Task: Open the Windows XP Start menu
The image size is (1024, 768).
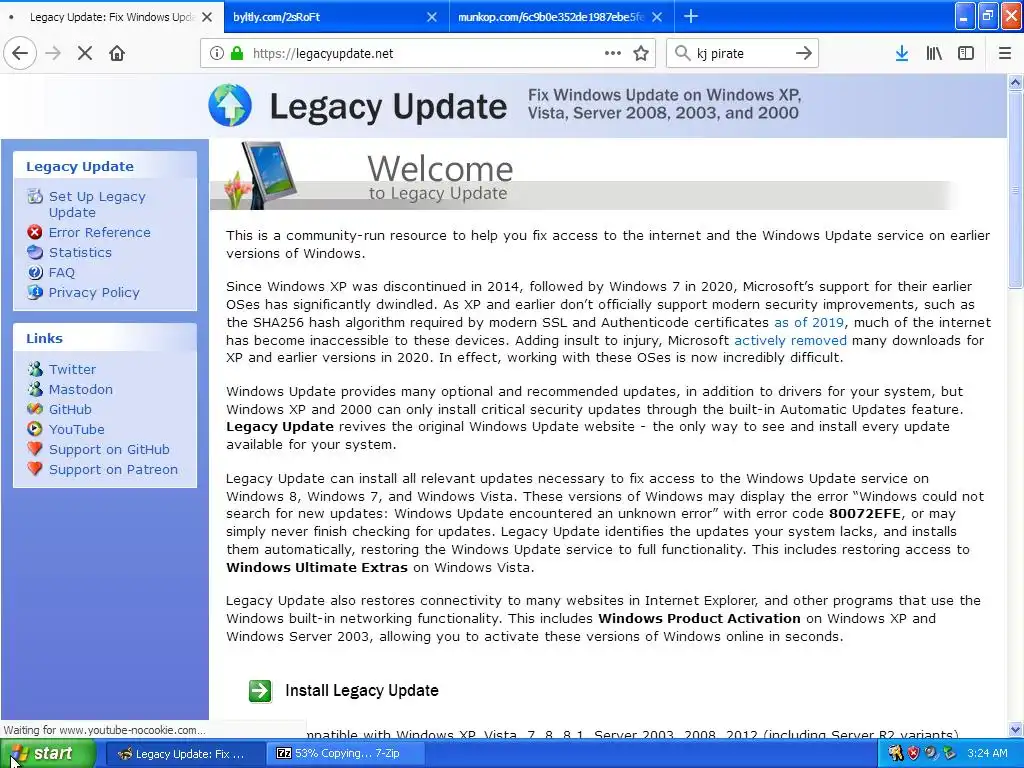Action: click(48, 754)
